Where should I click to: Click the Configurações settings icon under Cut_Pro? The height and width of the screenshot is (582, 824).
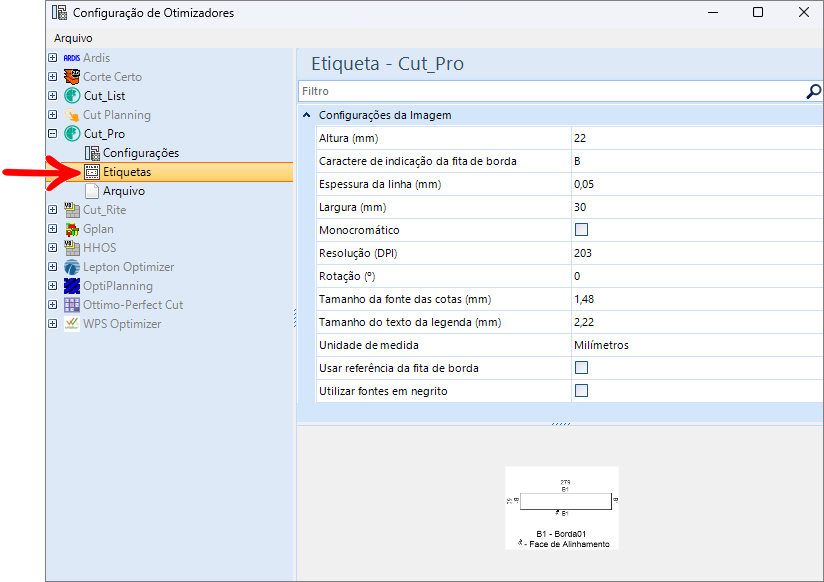coord(92,153)
